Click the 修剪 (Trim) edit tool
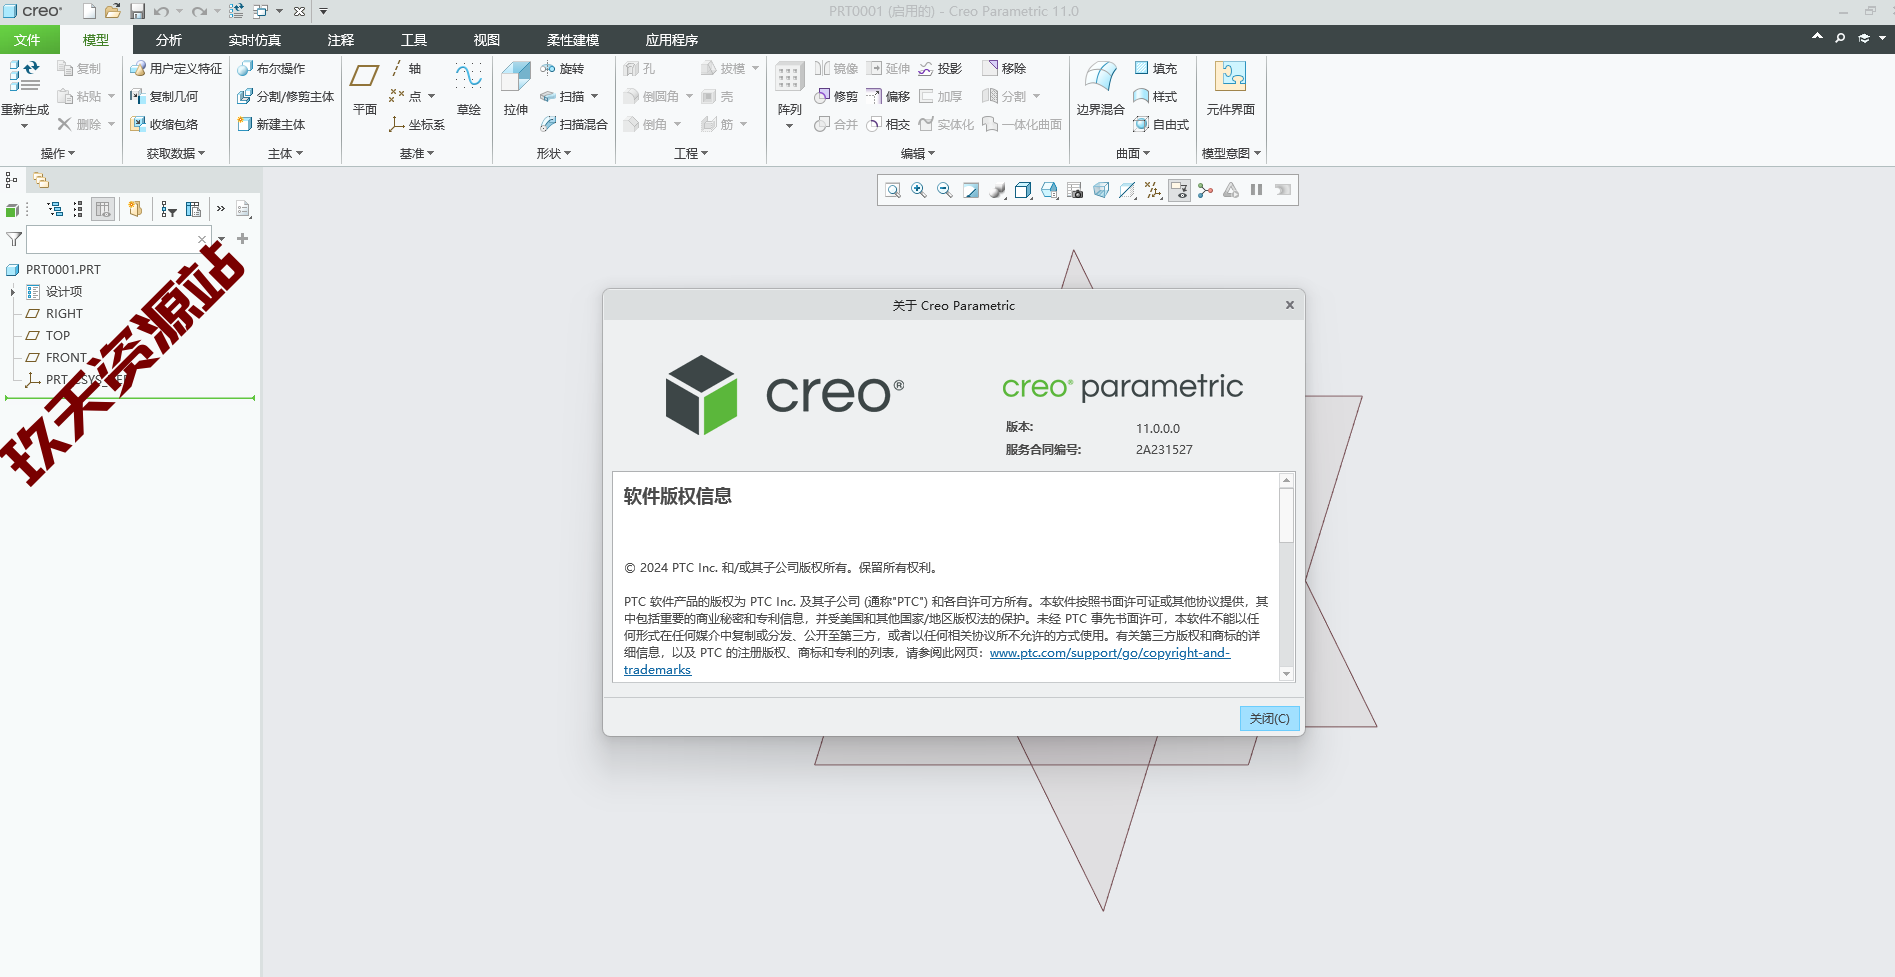 836,96
